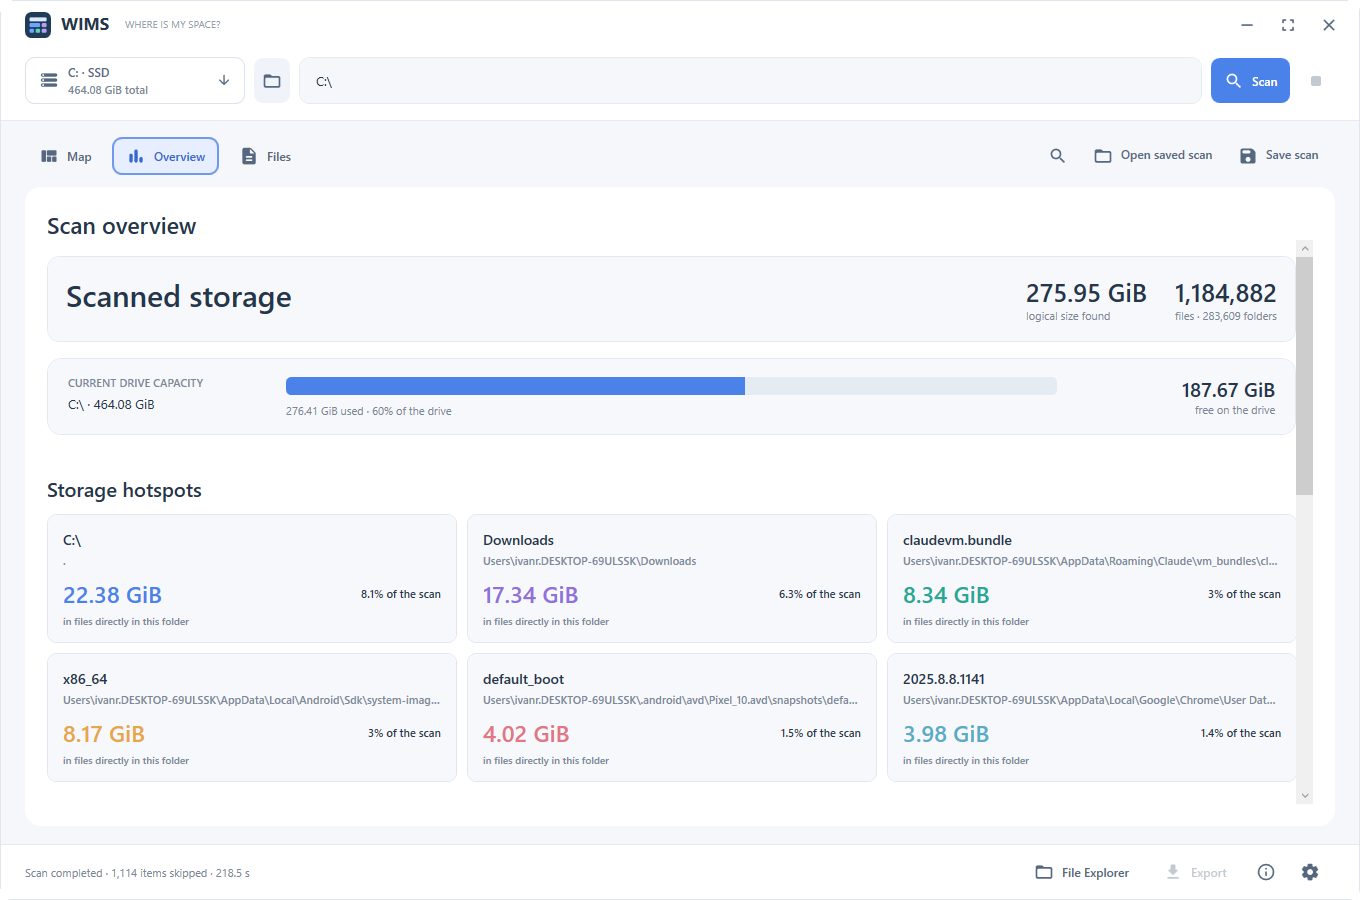1360x900 pixels.
Task: Click the Export button
Action: click(x=1196, y=872)
